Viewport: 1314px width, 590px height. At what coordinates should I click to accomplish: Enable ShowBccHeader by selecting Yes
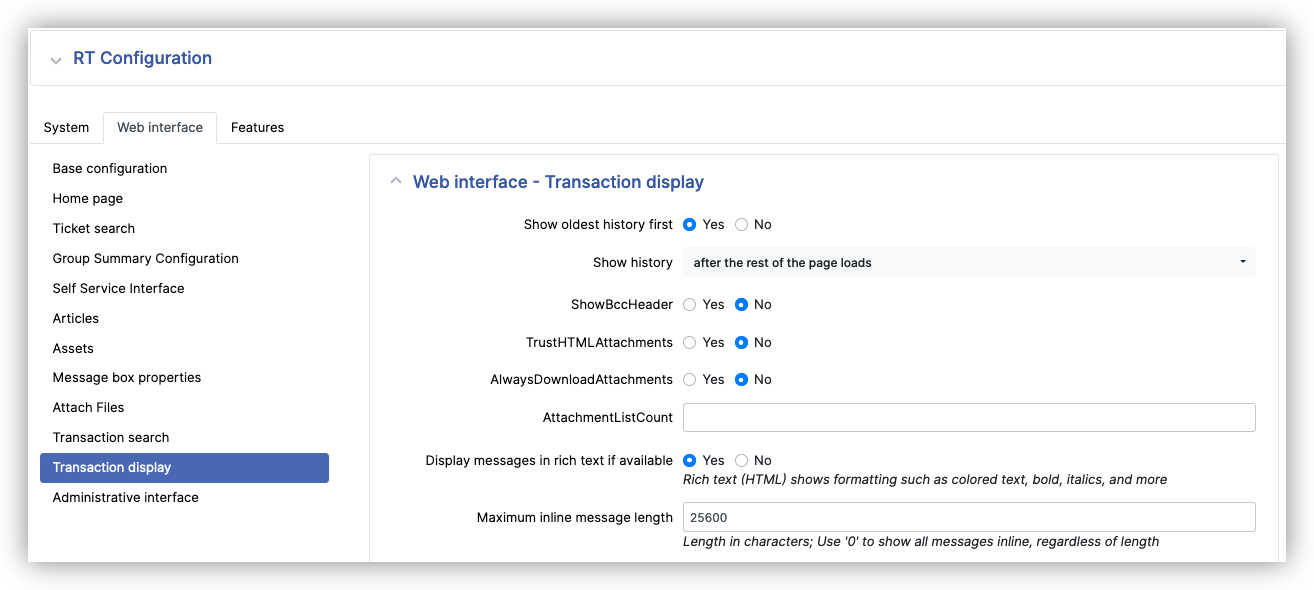pos(688,304)
